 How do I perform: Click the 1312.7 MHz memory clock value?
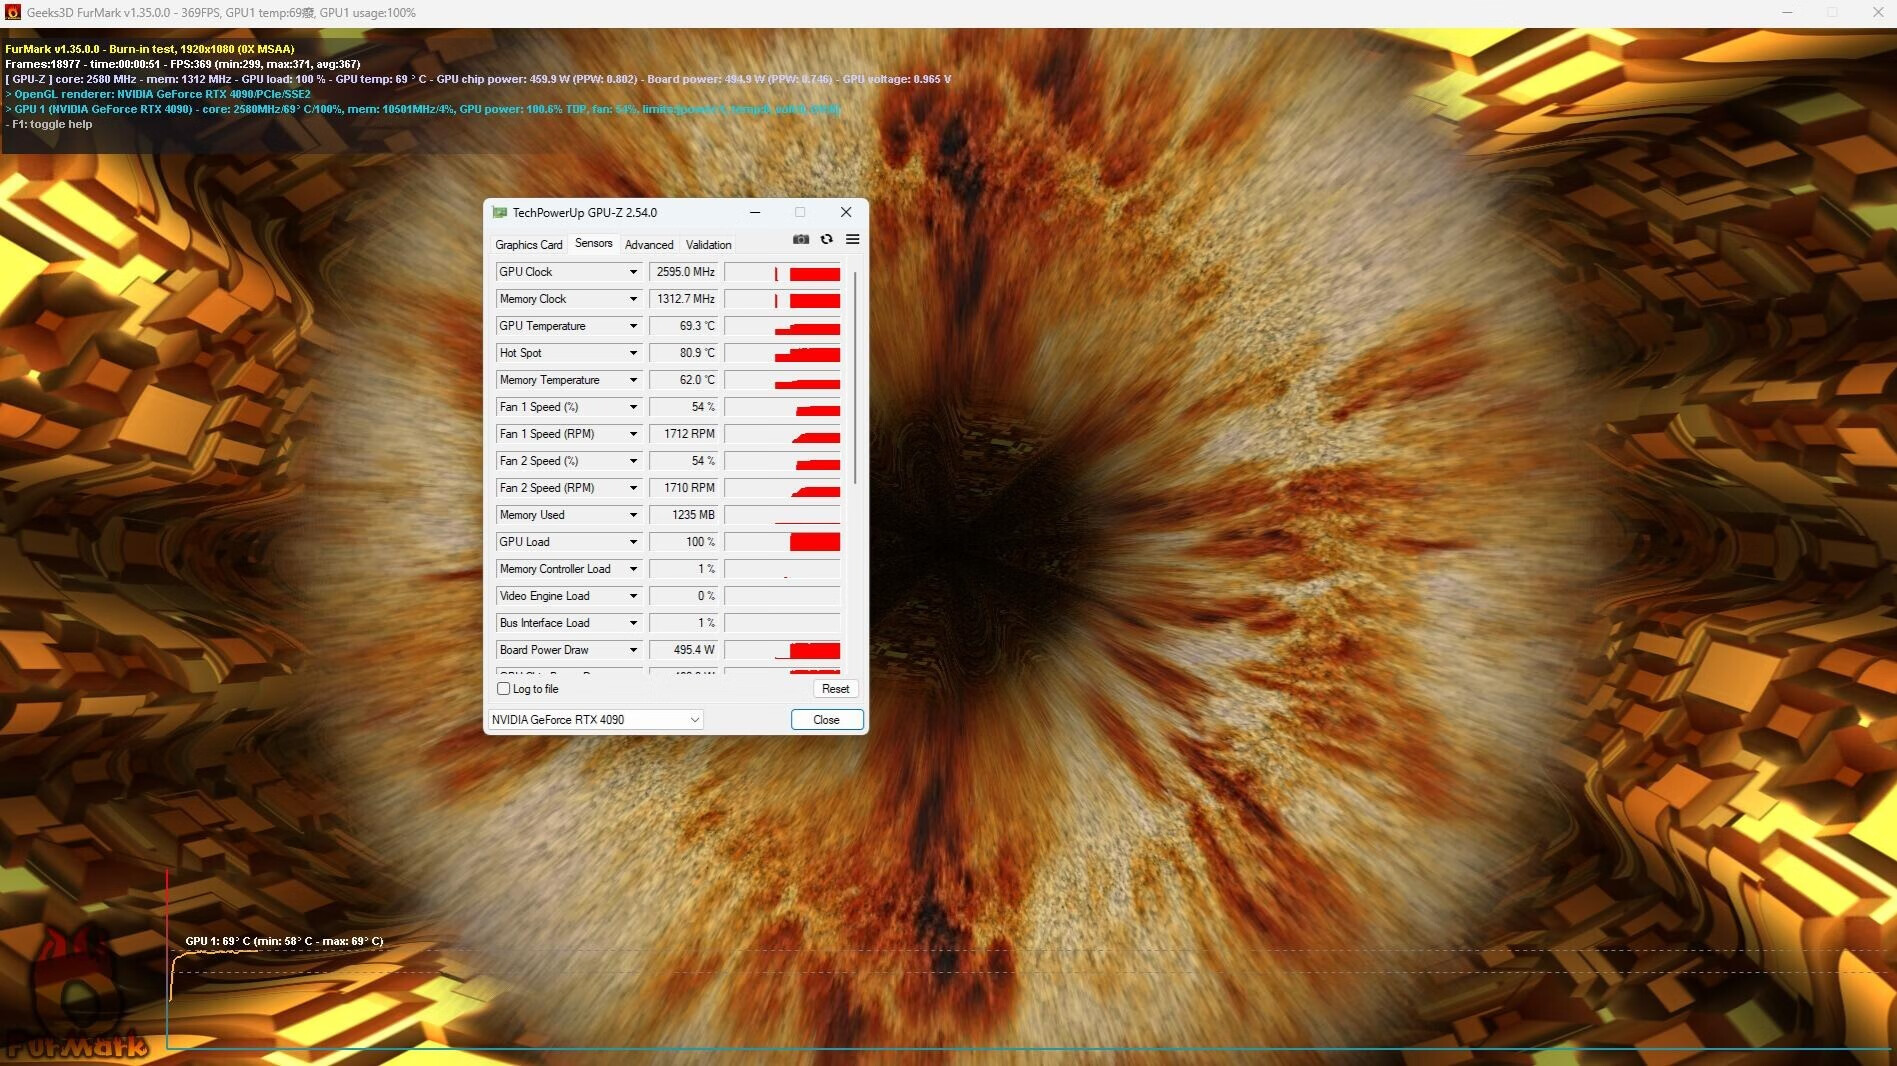coord(684,299)
